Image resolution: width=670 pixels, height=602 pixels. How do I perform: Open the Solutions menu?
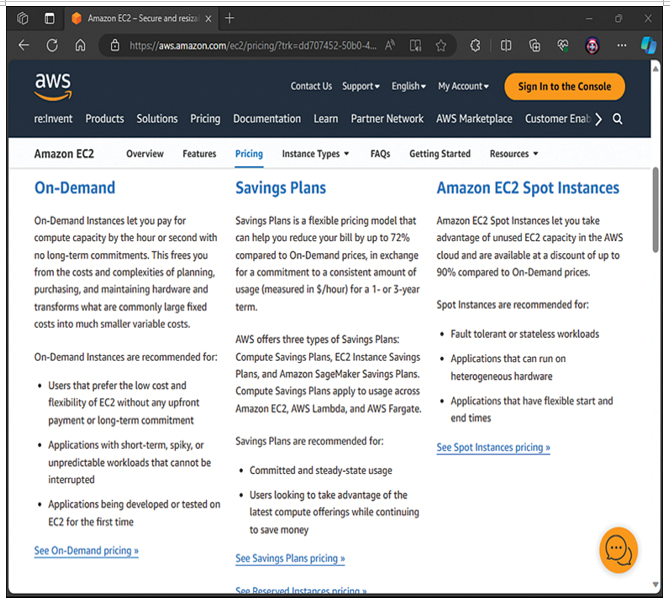point(157,119)
